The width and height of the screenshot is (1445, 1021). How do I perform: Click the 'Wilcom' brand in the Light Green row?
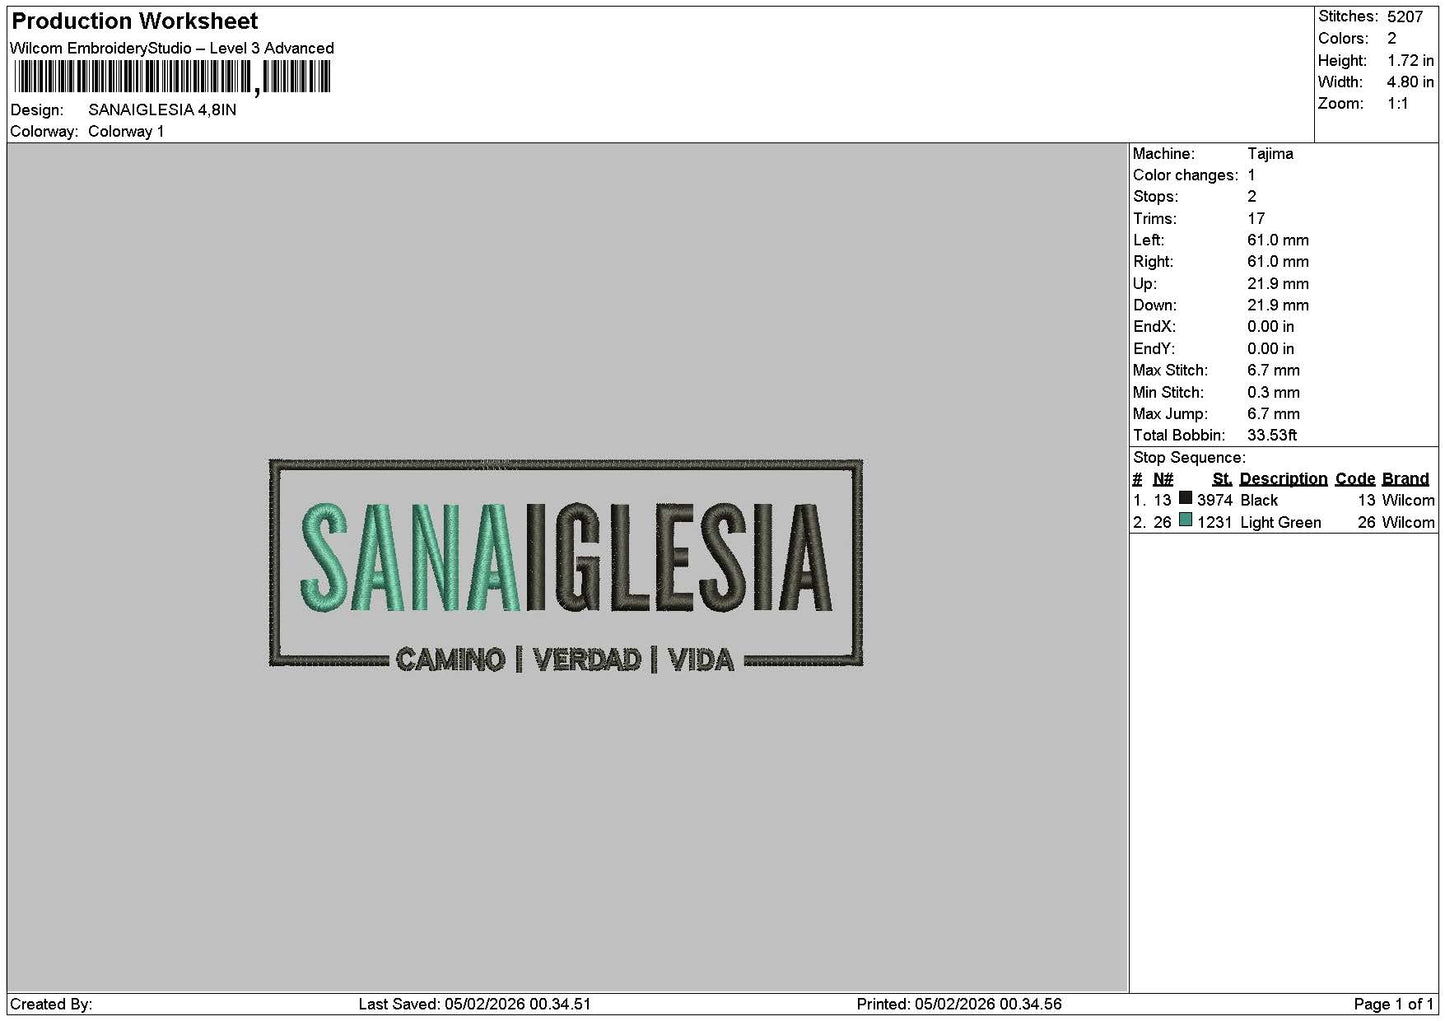pyautogui.click(x=1408, y=523)
